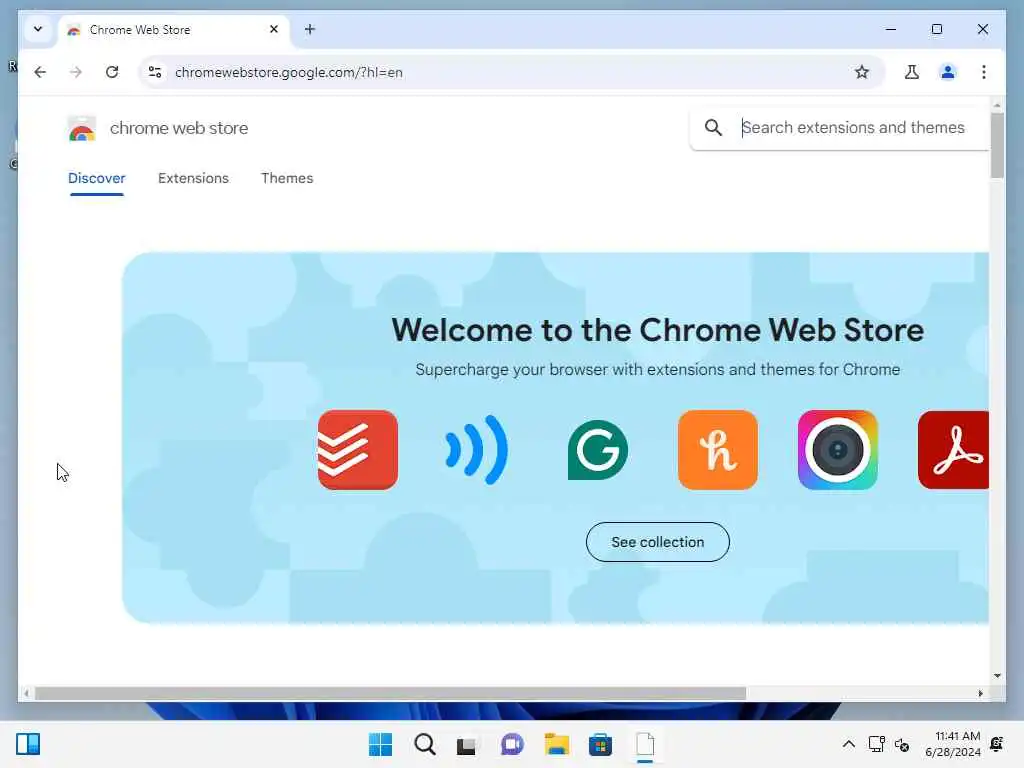This screenshot has width=1024, height=768.
Task: Switch to the Discover tab
Action: (97, 178)
